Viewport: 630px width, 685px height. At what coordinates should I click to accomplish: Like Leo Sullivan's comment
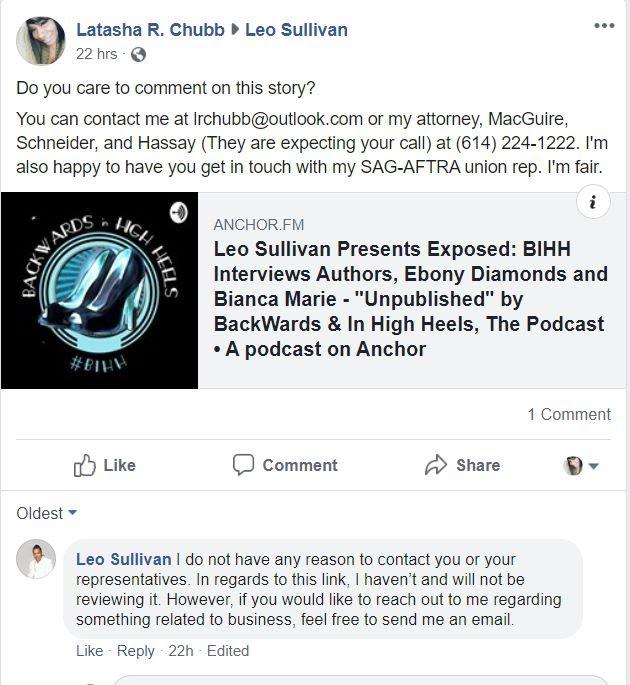pos(90,650)
